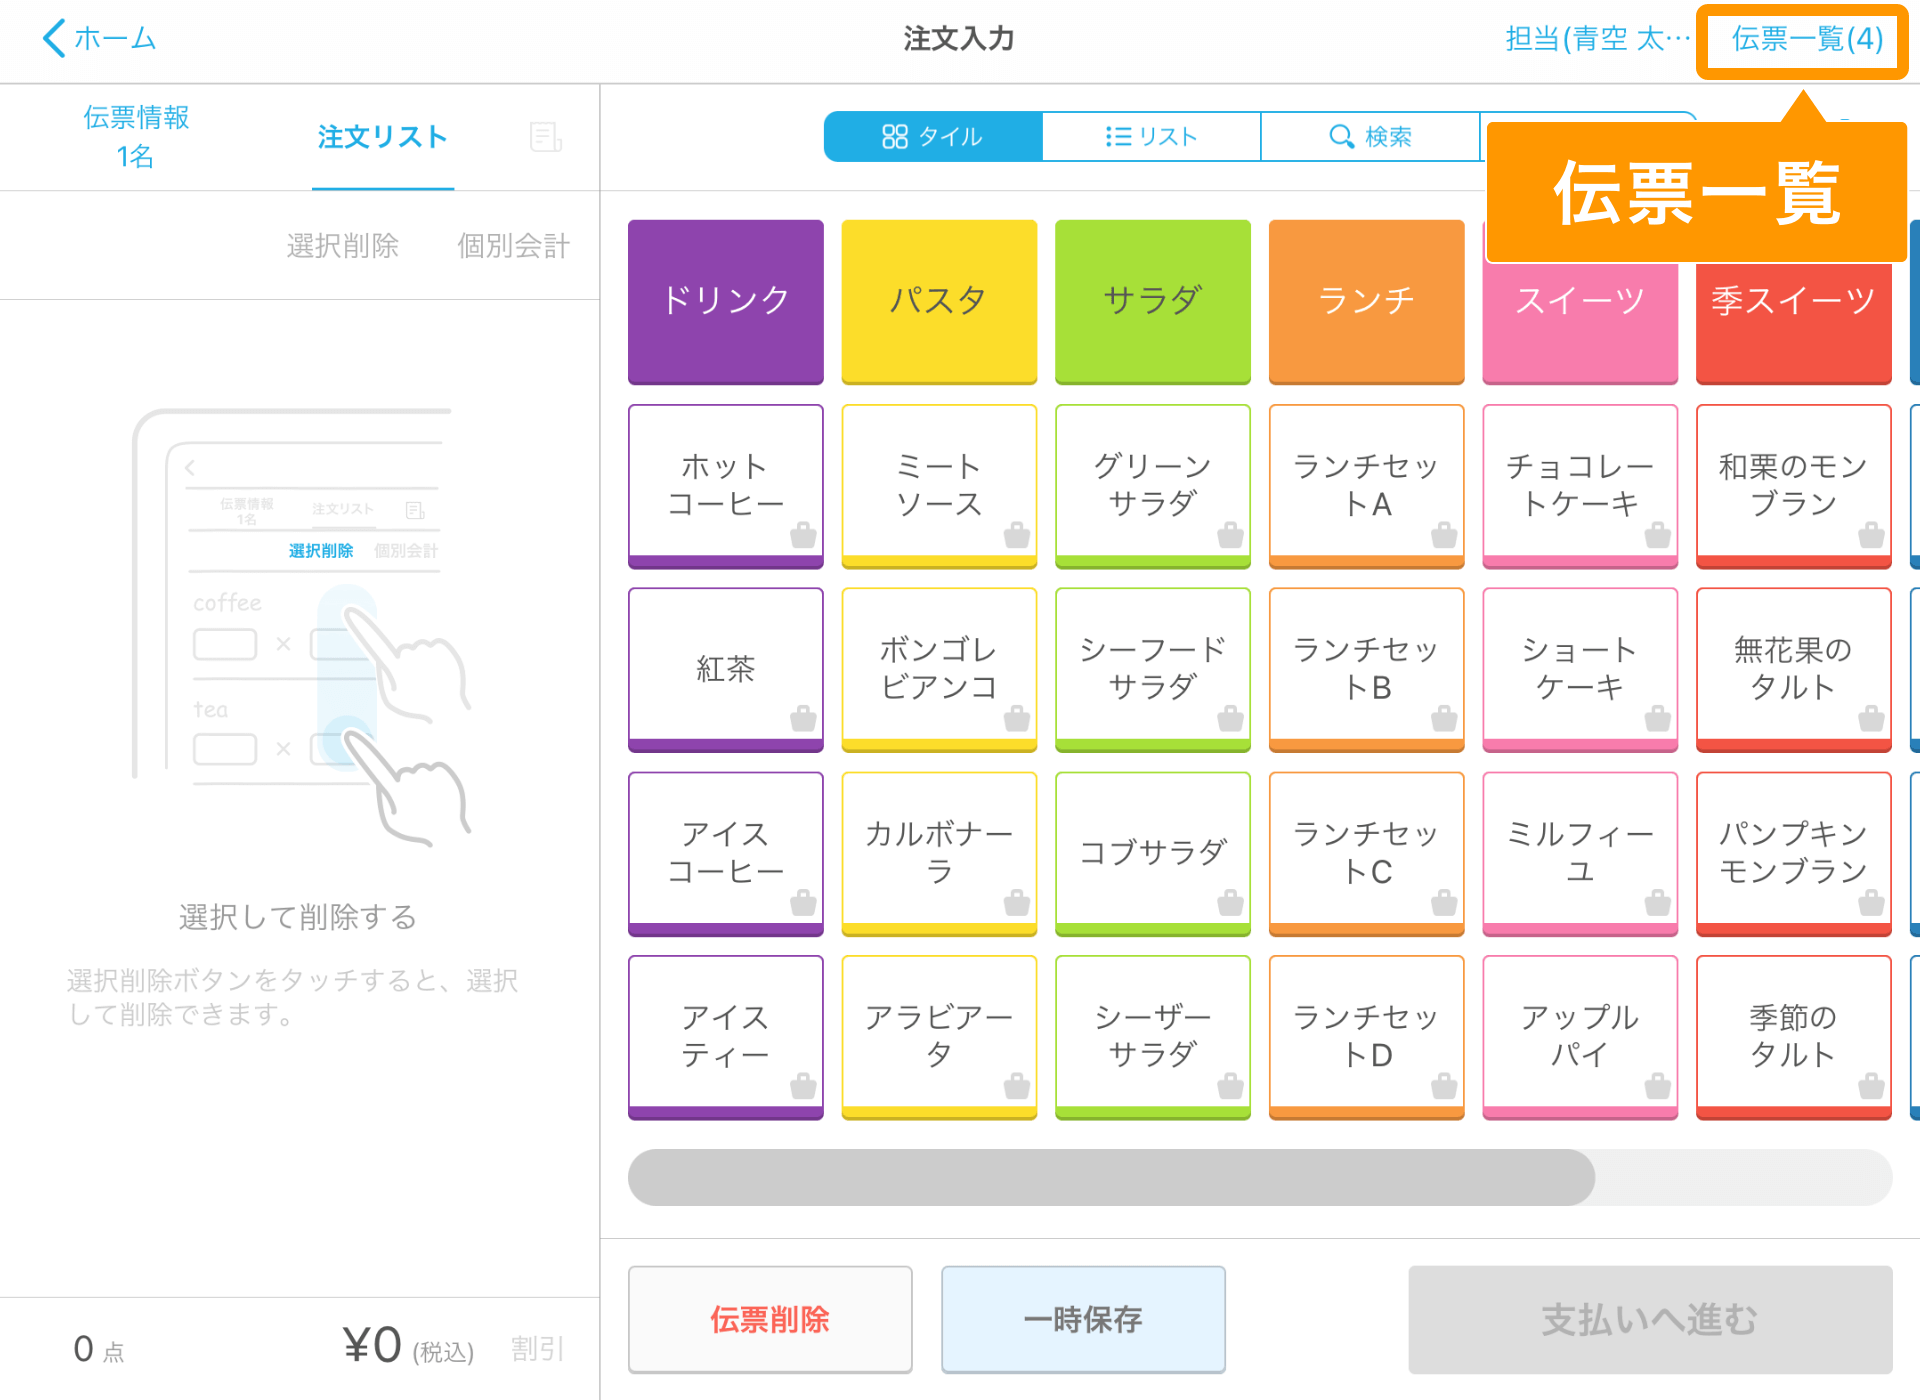Add グリーンサラダ to the order

click(x=1153, y=485)
